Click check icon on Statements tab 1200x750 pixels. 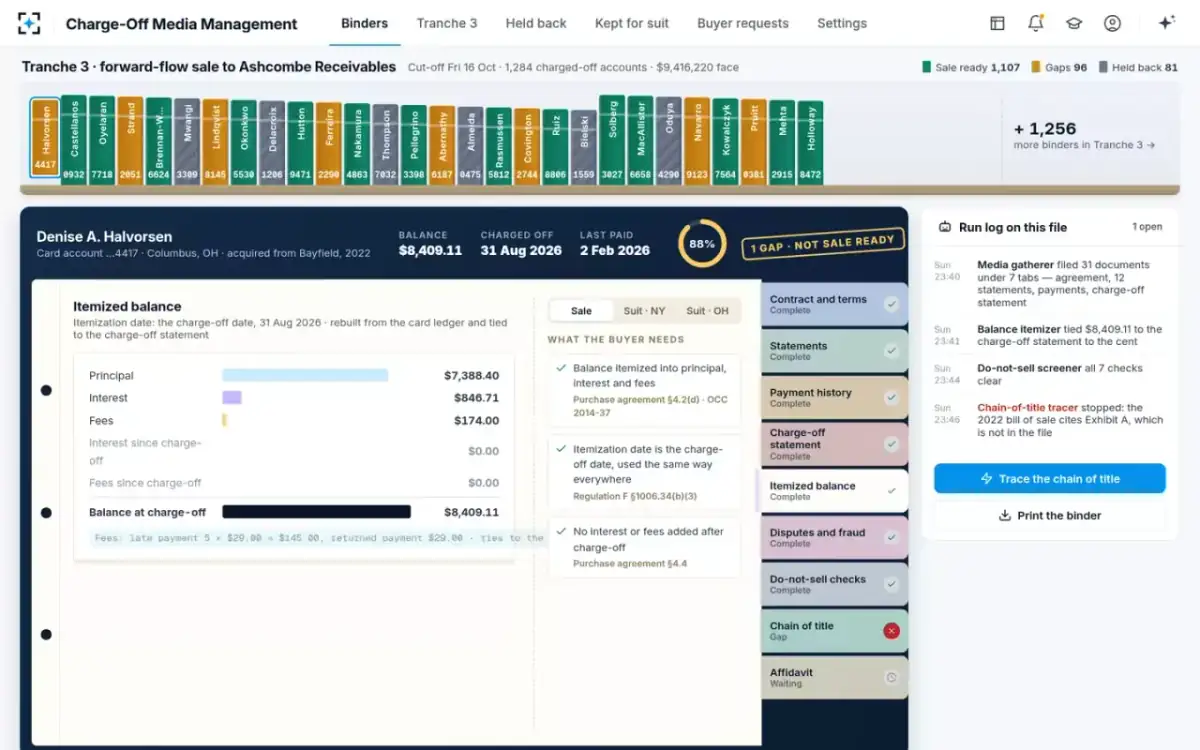click(x=891, y=351)
